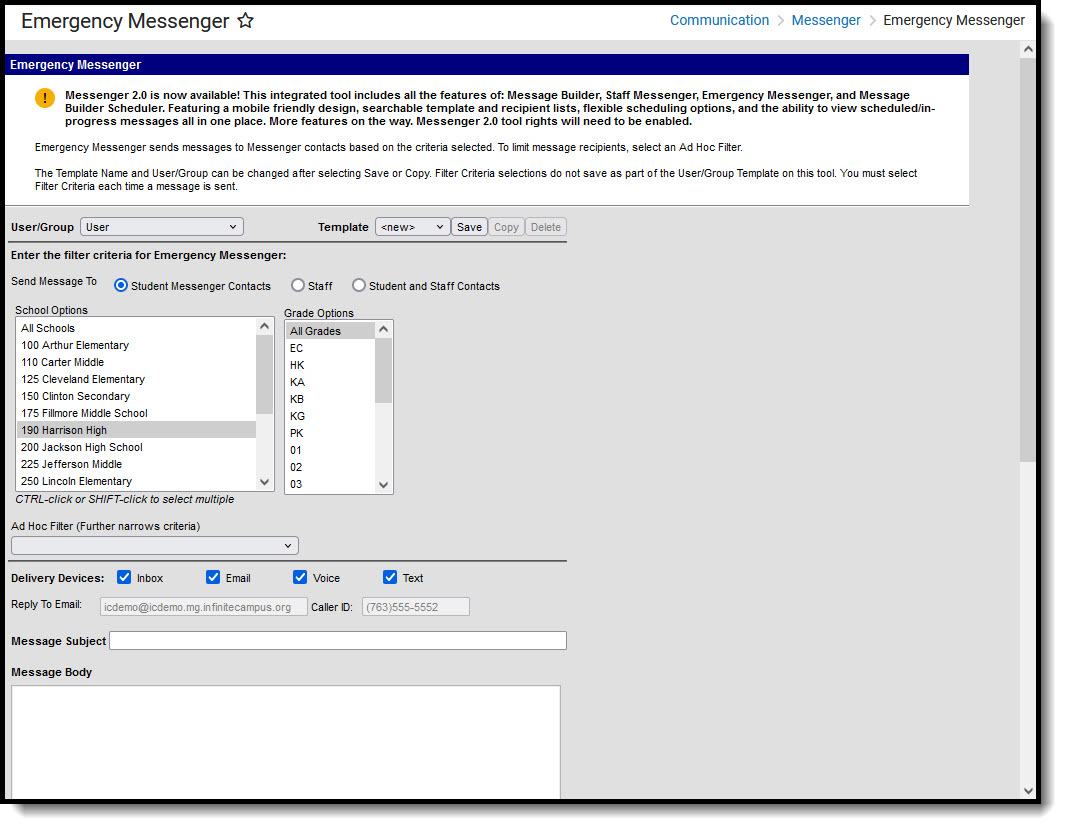Select 150 Clinton Secondary
Image resolution: width=1066 pixels, height=829 pixels.
[x=136, y=396]
